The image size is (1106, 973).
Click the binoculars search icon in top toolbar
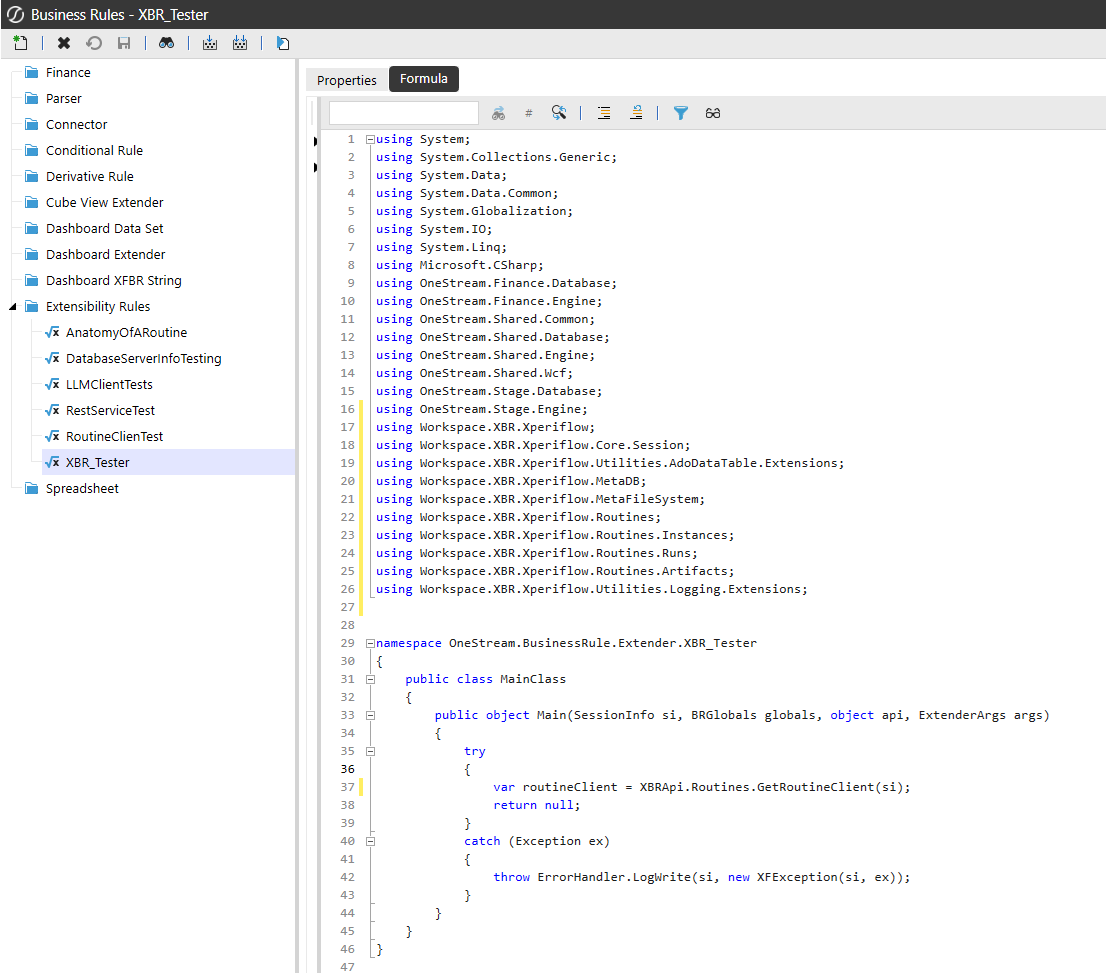(x=166, y=43)
